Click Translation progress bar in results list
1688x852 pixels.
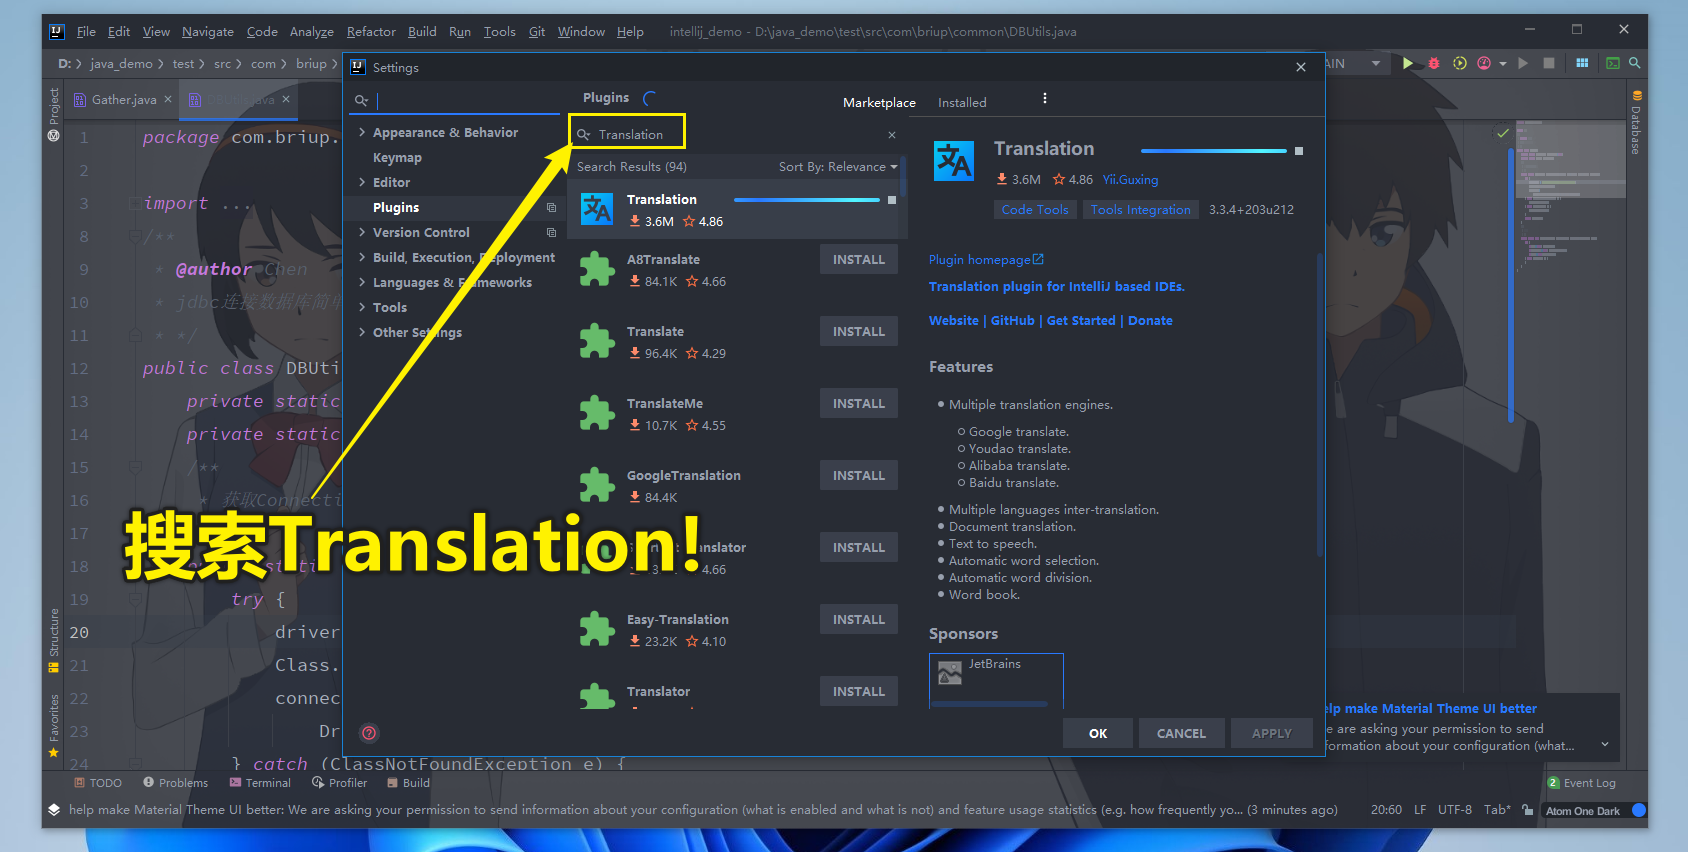[807, 200]
